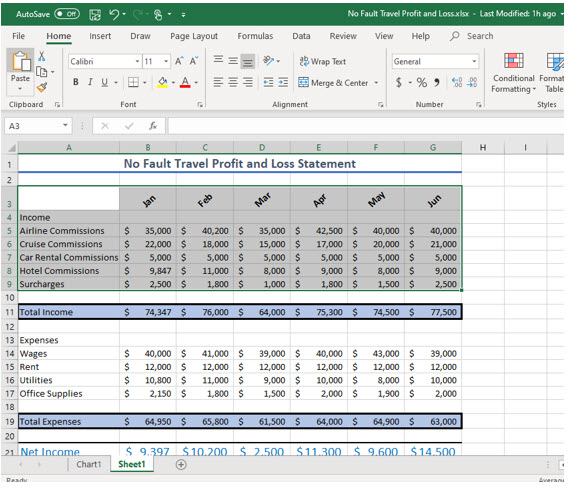Image resolution: width=570 pixels, height=494 pixels.
Task: Click the Select All corner triangle
Action: [12, 148]
